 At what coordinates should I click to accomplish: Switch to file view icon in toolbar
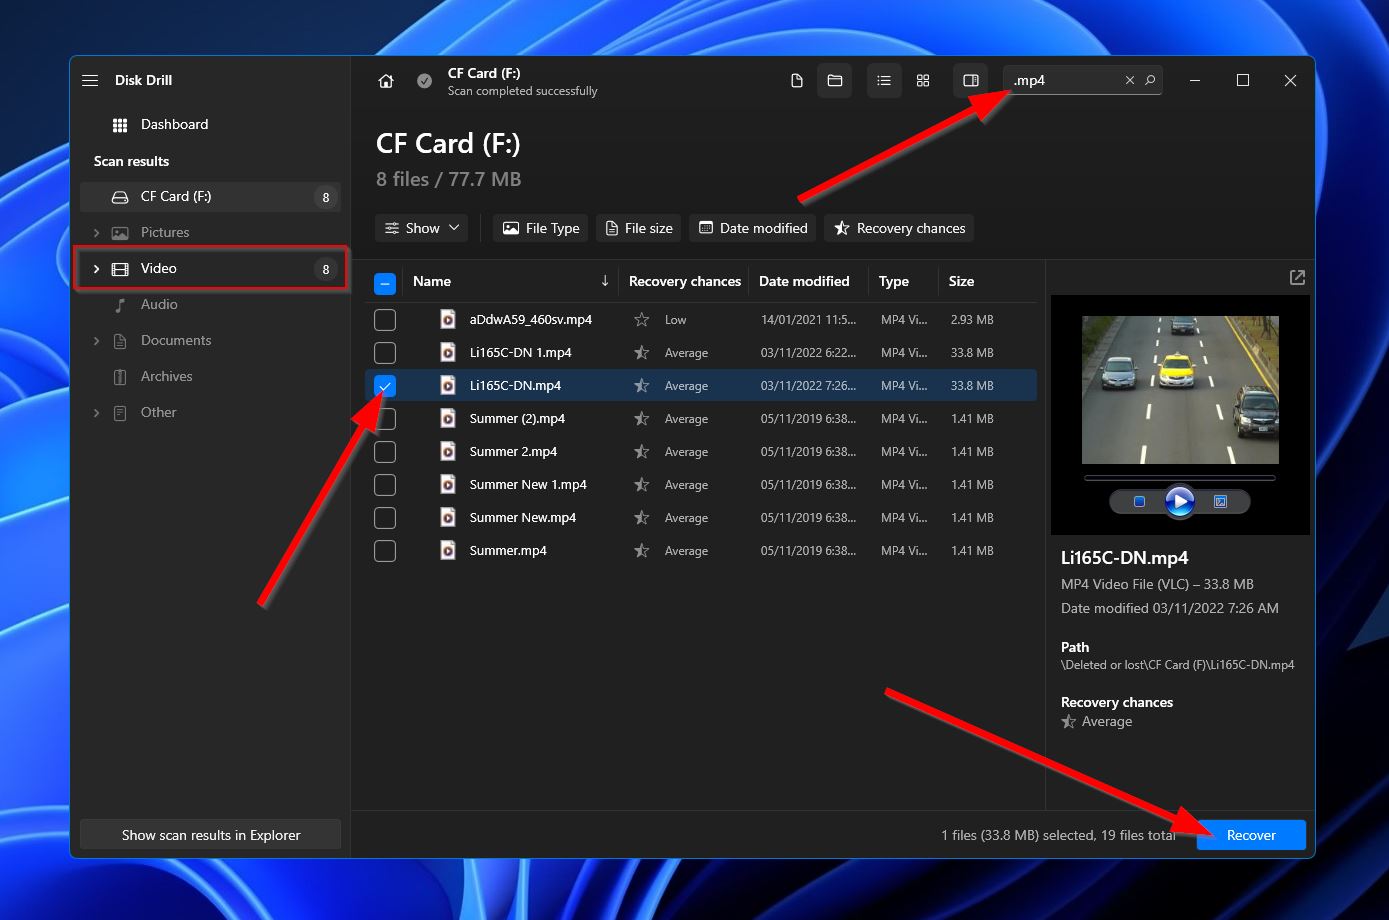click(797, 81)
